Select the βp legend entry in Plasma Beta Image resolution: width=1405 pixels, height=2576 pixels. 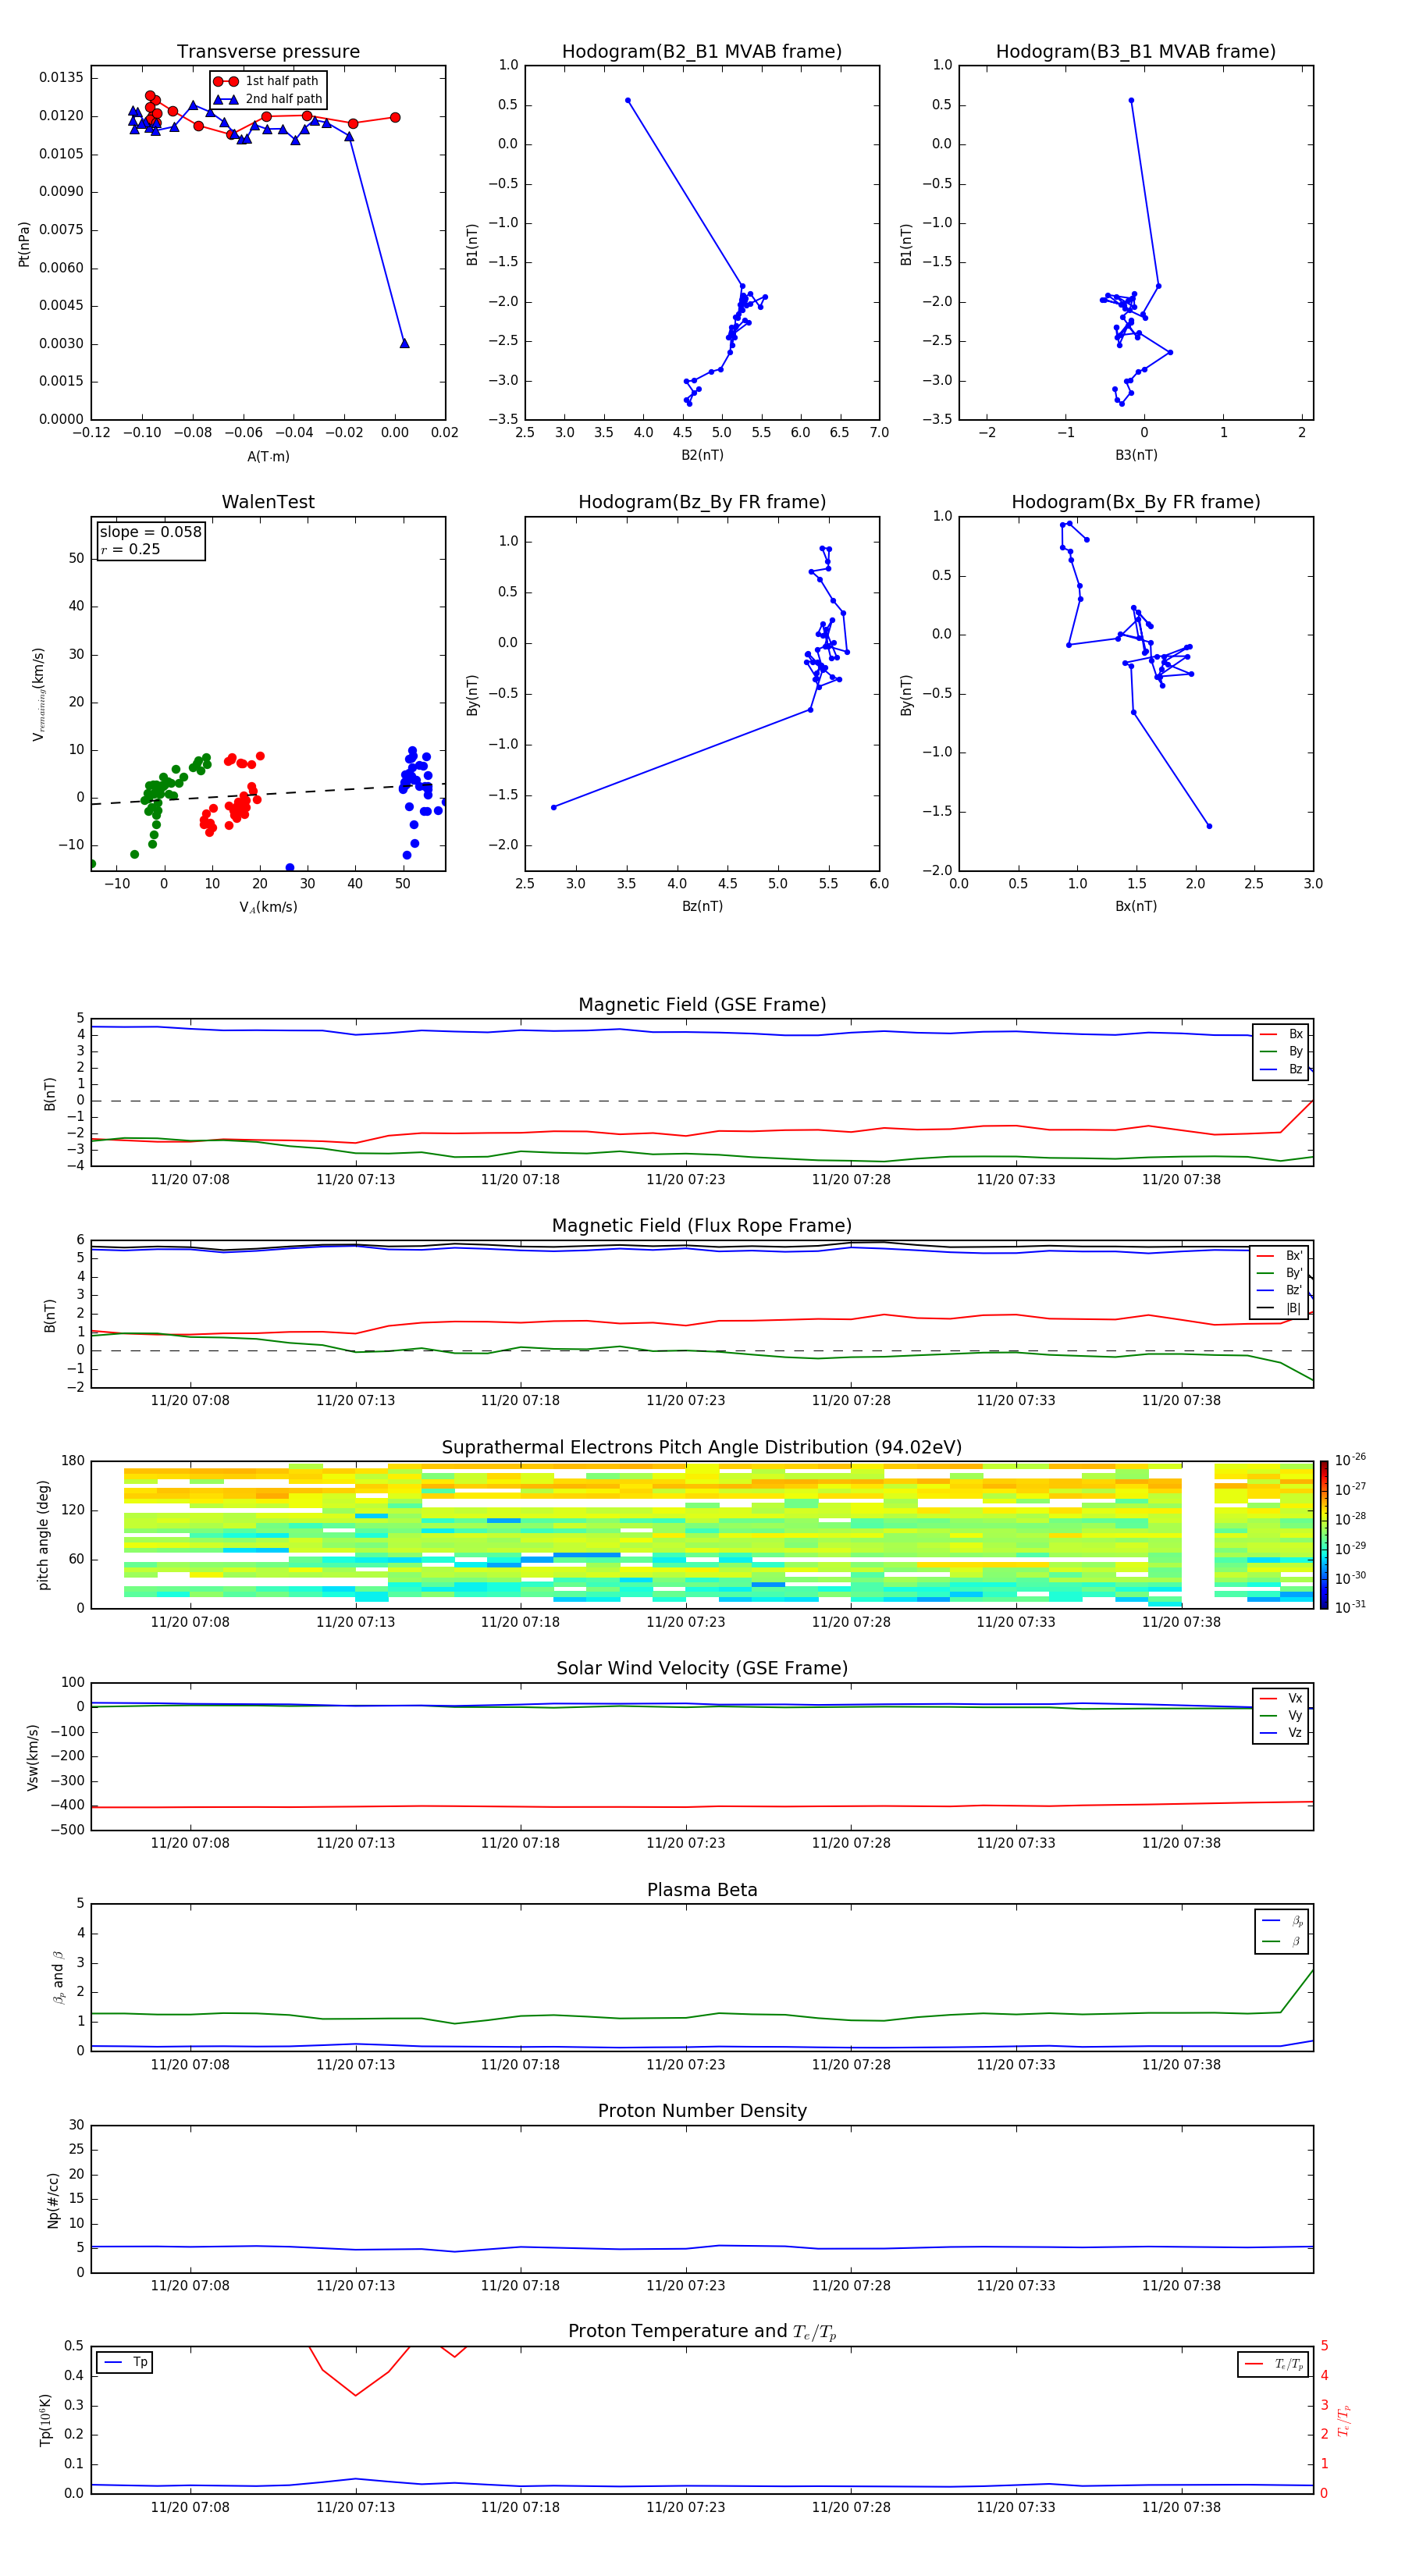tap(1282, 1921)
